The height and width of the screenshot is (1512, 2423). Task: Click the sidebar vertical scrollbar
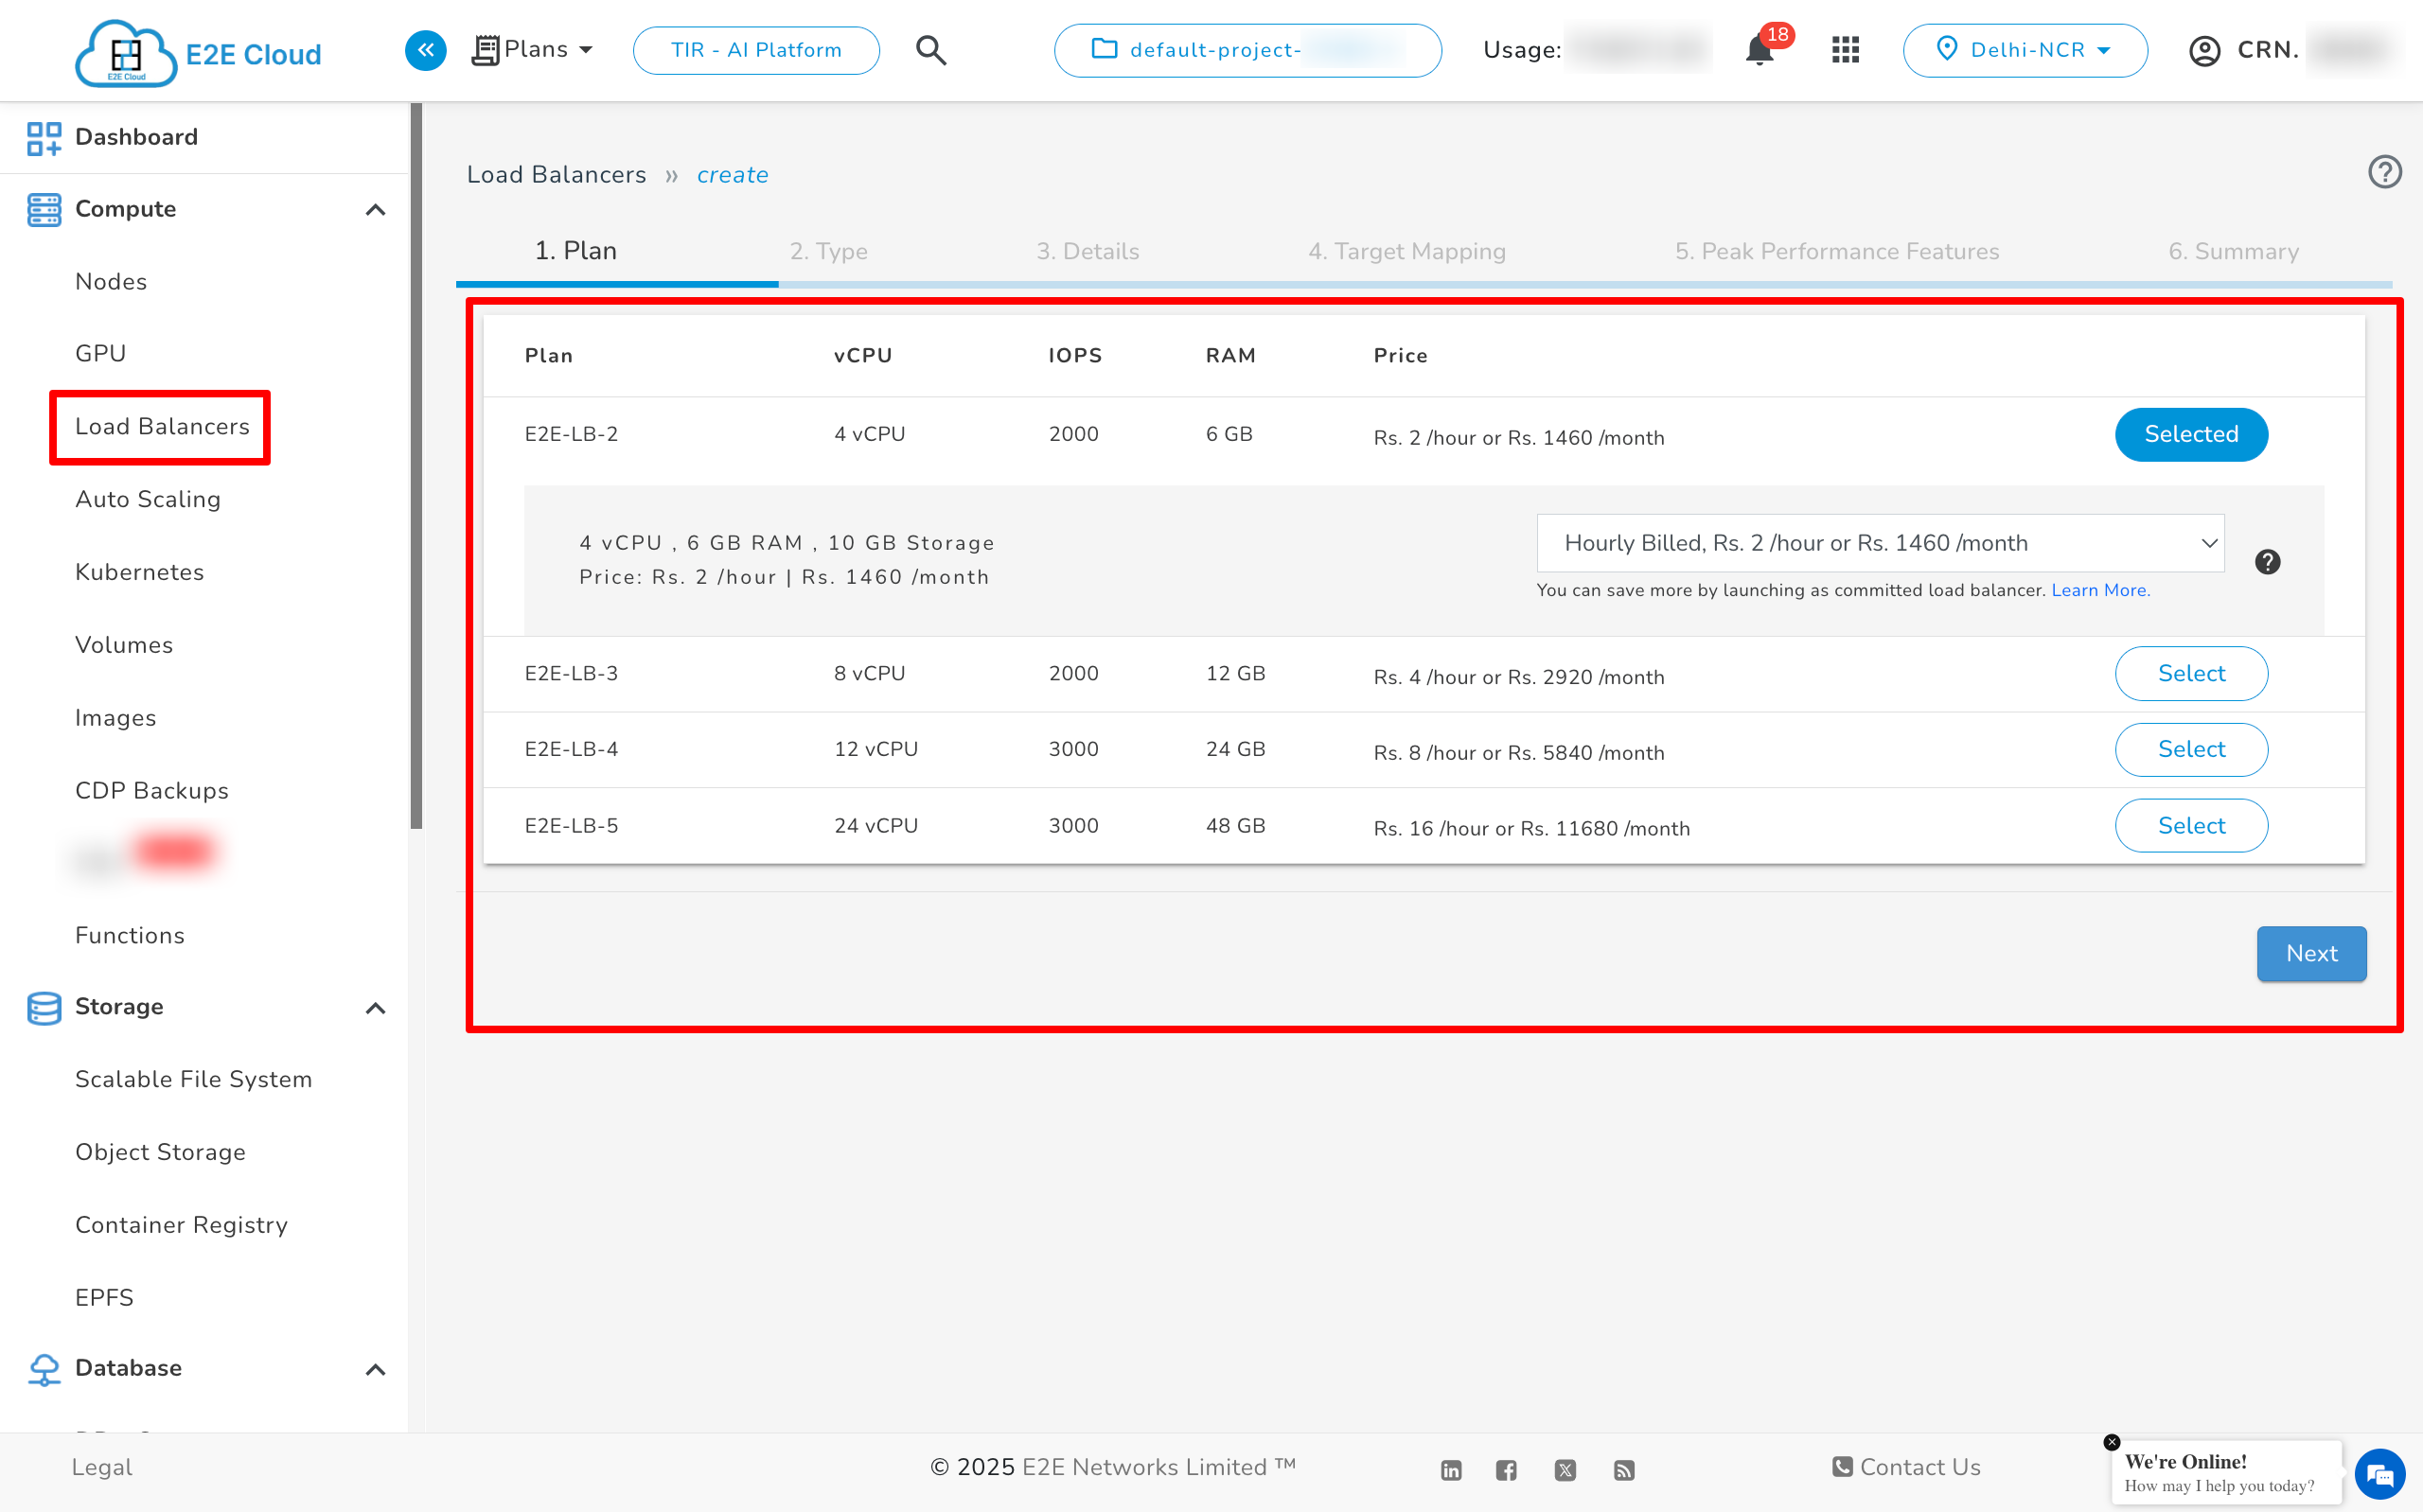point(416,465)
